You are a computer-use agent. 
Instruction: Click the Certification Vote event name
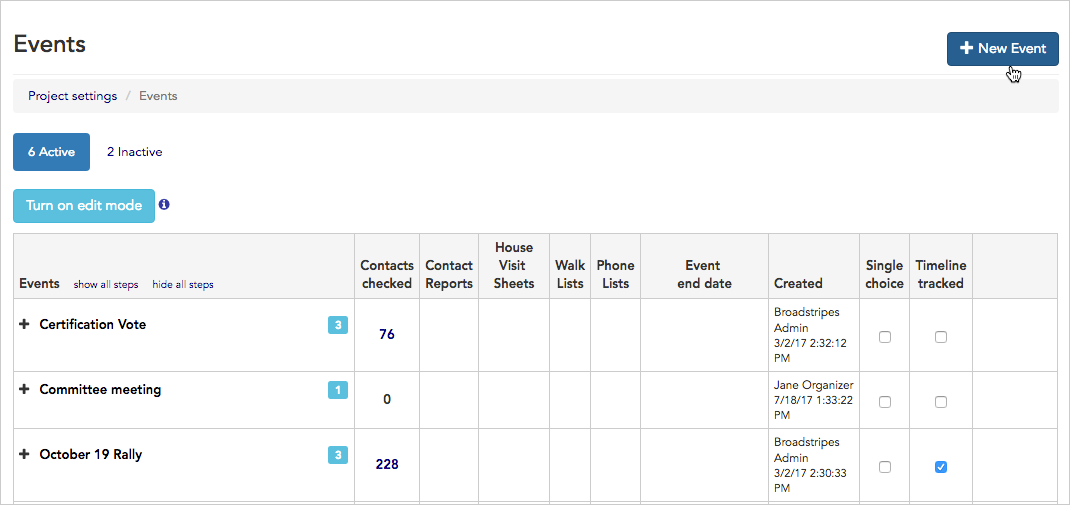93,325
